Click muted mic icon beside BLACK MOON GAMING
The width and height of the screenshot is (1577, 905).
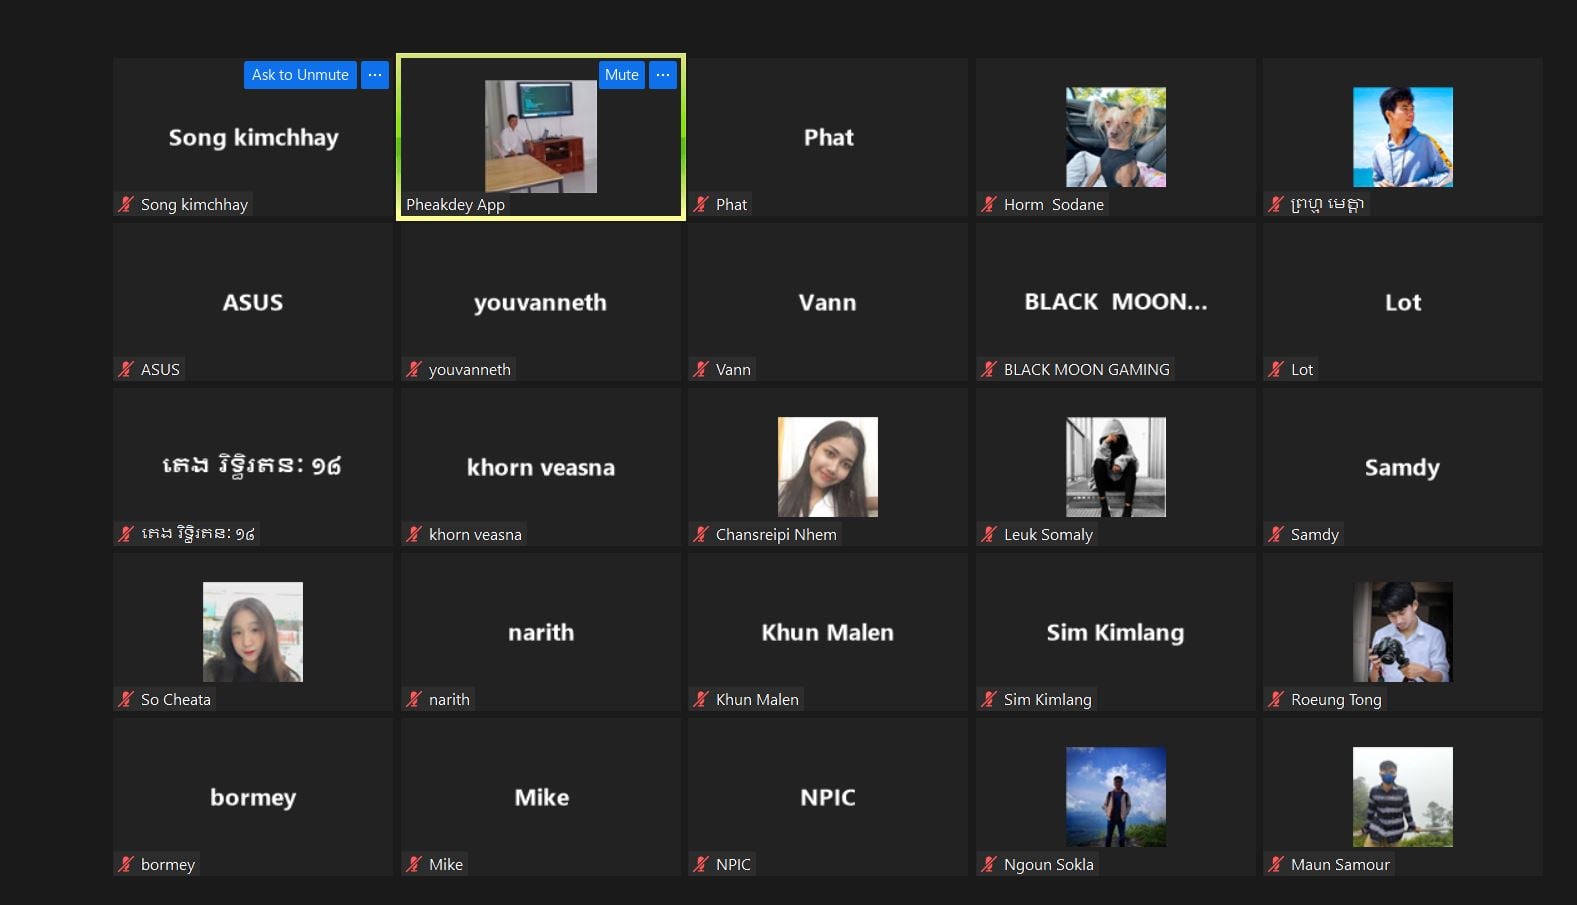989,370
